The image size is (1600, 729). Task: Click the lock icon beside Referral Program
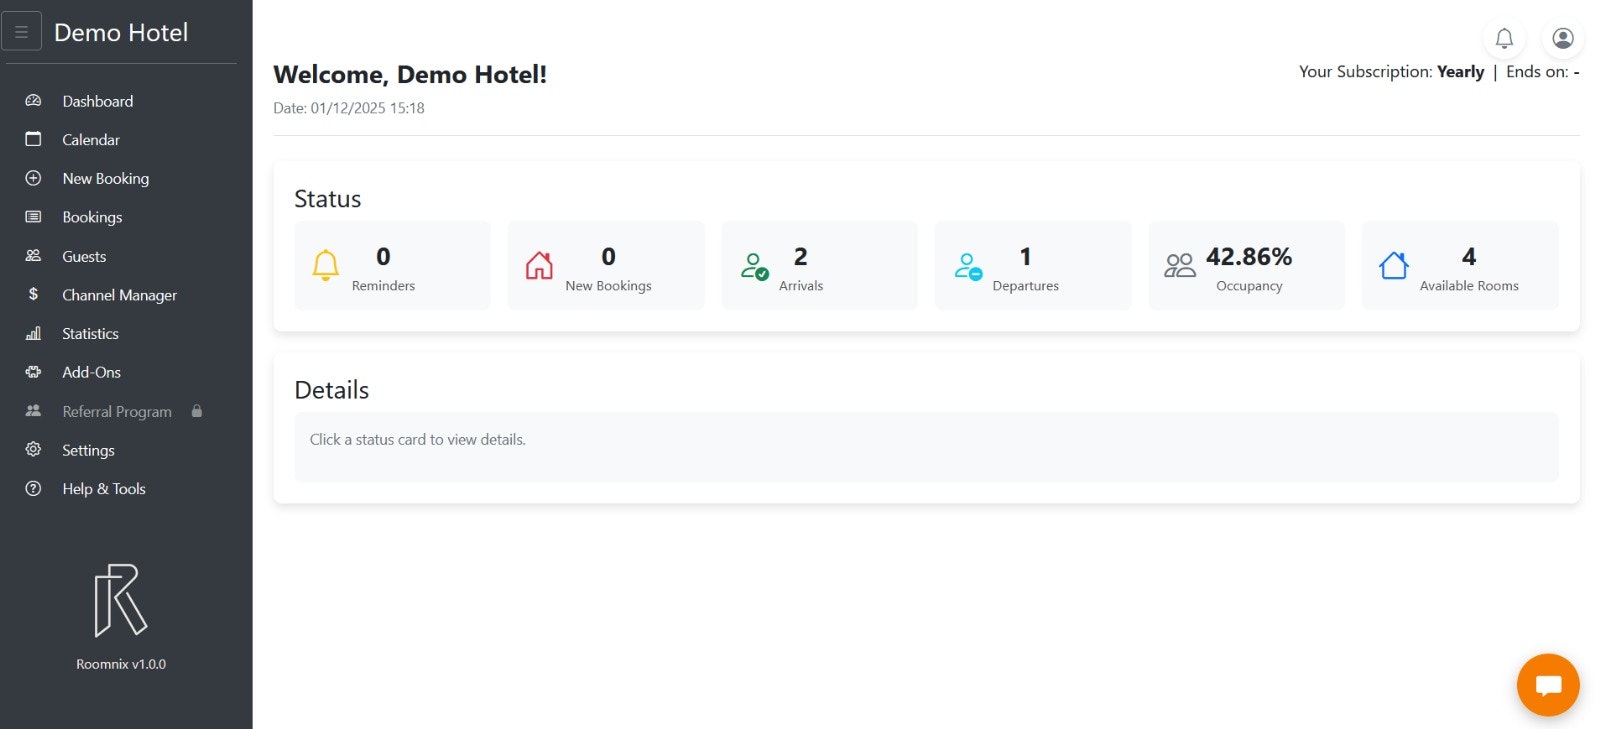pyautogui.click(x=197, y=411)
